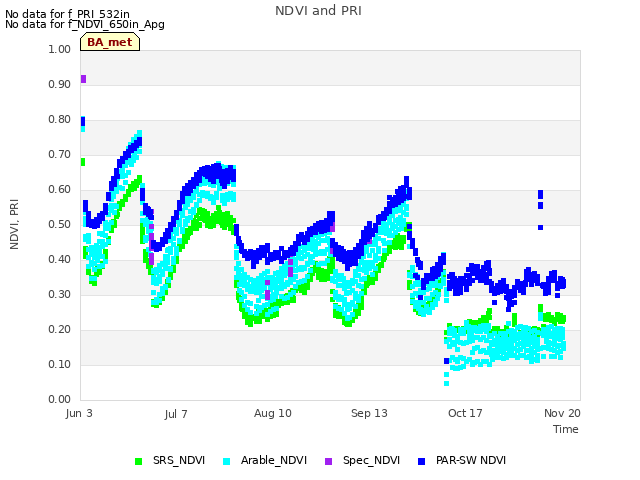Select the SRS_NDVI legend label
Image resolution: width=640 pixels, height=480 pixels.
[x=179, y=460]
